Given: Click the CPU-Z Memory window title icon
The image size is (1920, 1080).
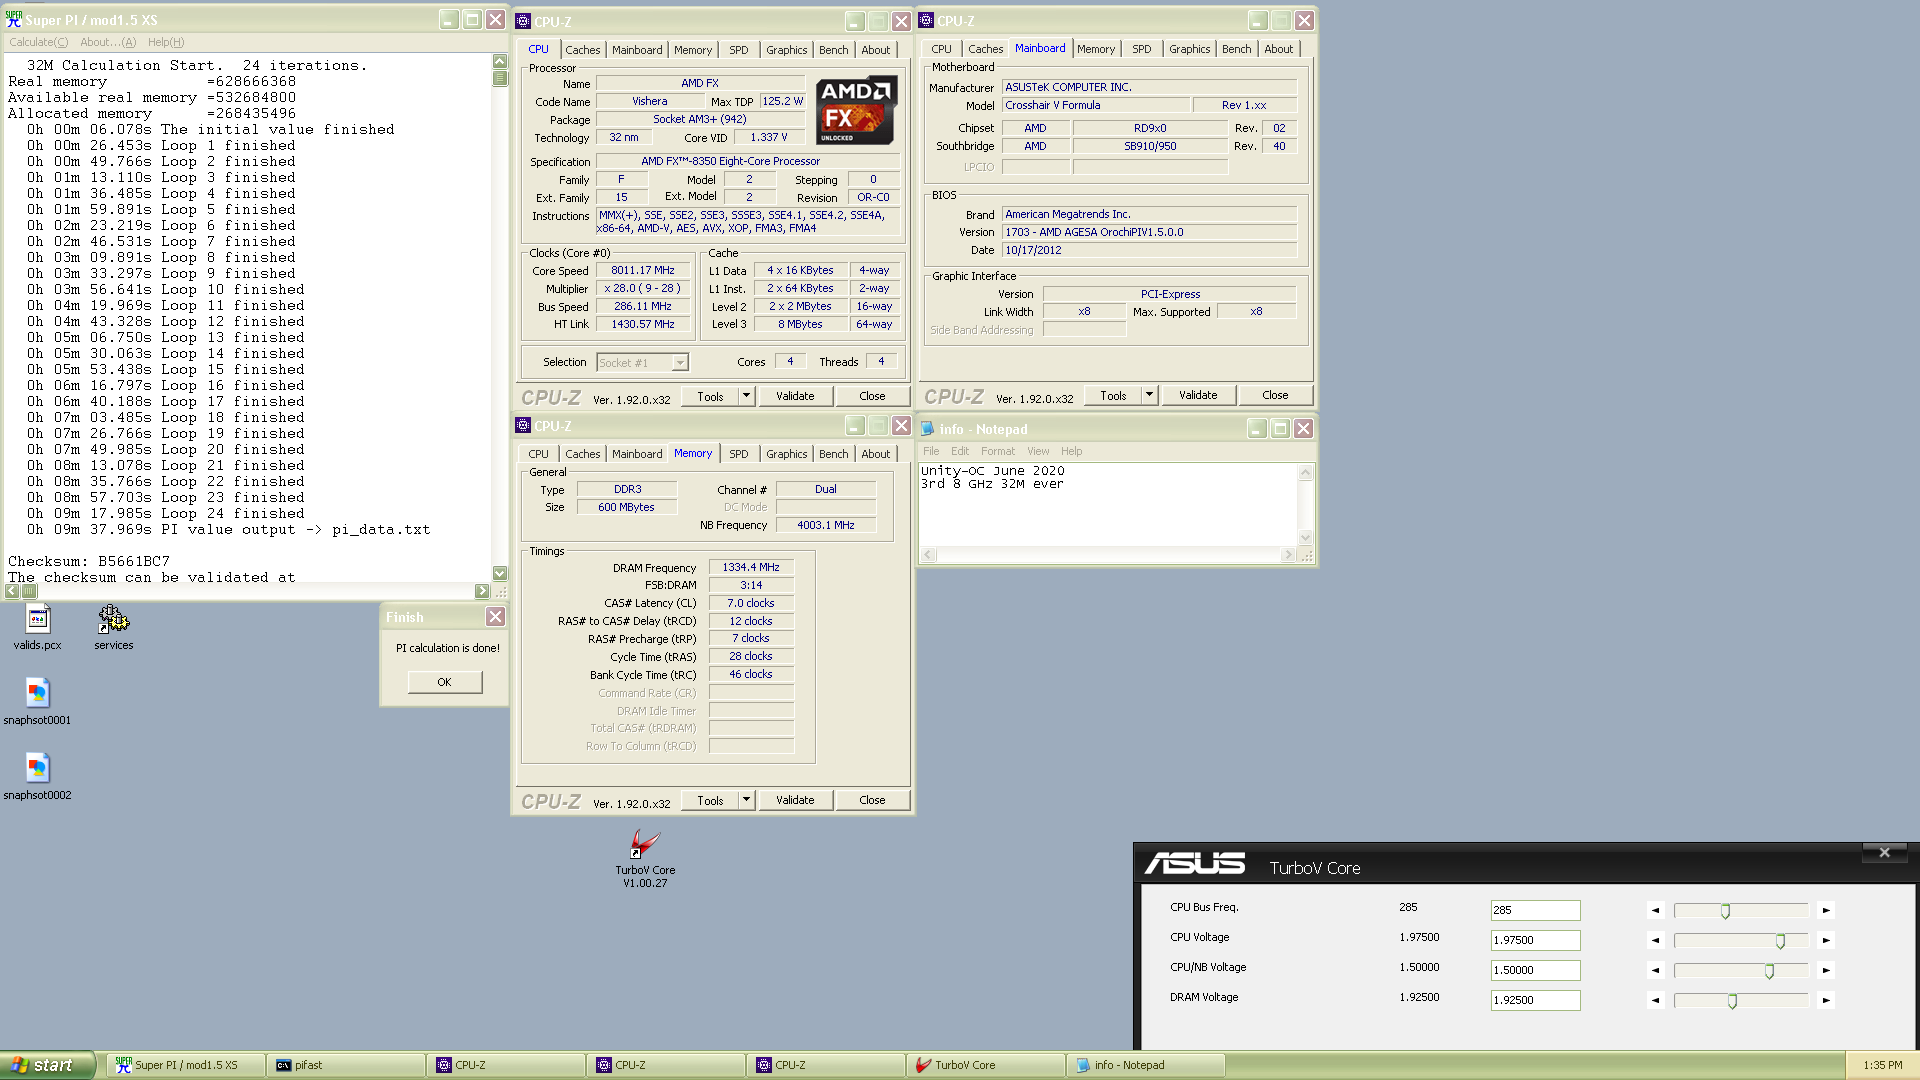Looking at the screenshot, I should 523,425.
